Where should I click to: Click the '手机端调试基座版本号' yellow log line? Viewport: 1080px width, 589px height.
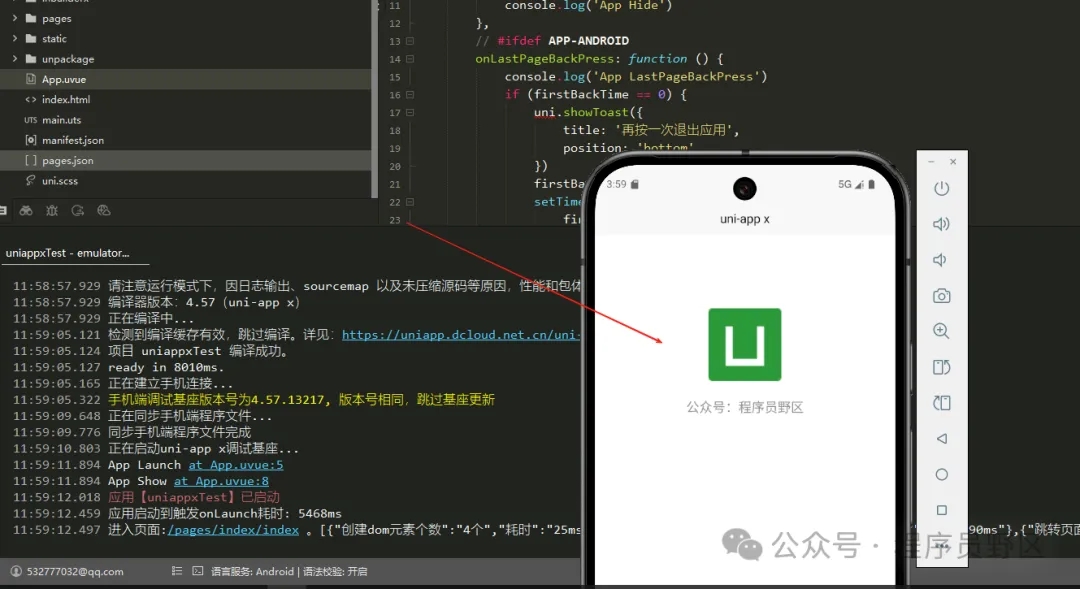tap(301, 400)
